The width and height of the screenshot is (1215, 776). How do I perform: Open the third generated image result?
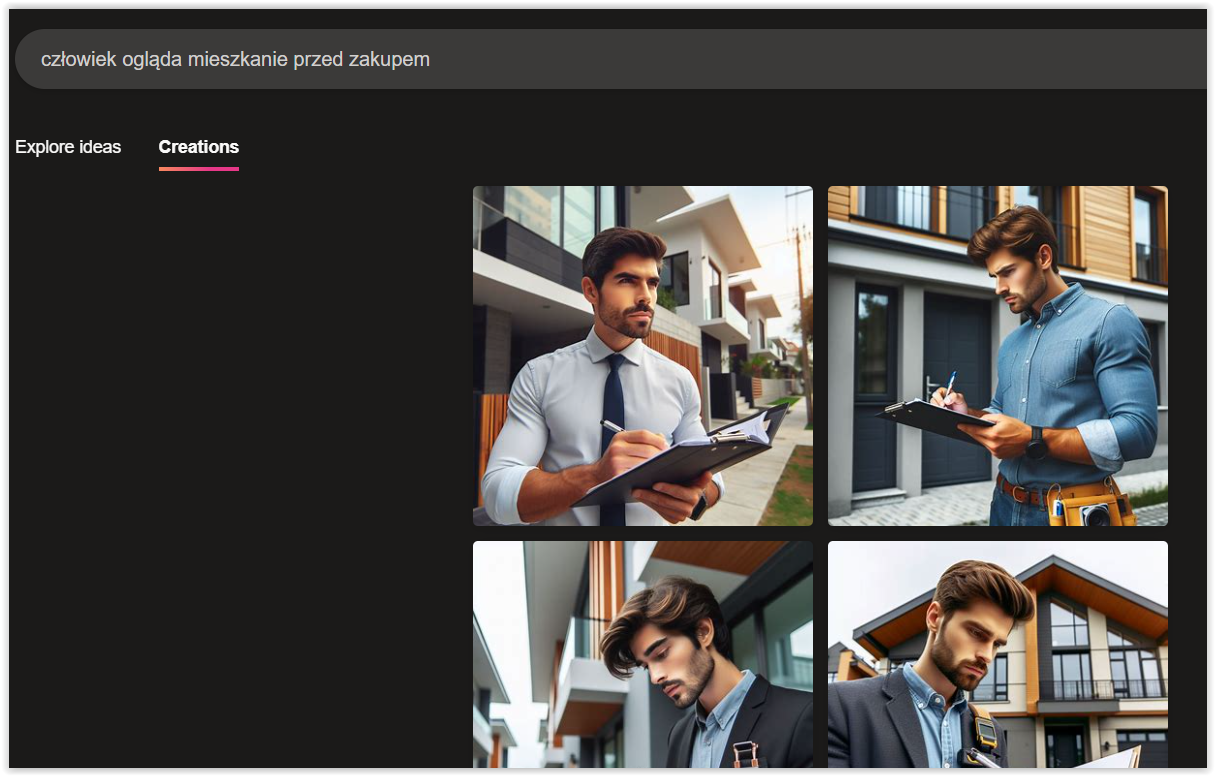tap(642, 654)
